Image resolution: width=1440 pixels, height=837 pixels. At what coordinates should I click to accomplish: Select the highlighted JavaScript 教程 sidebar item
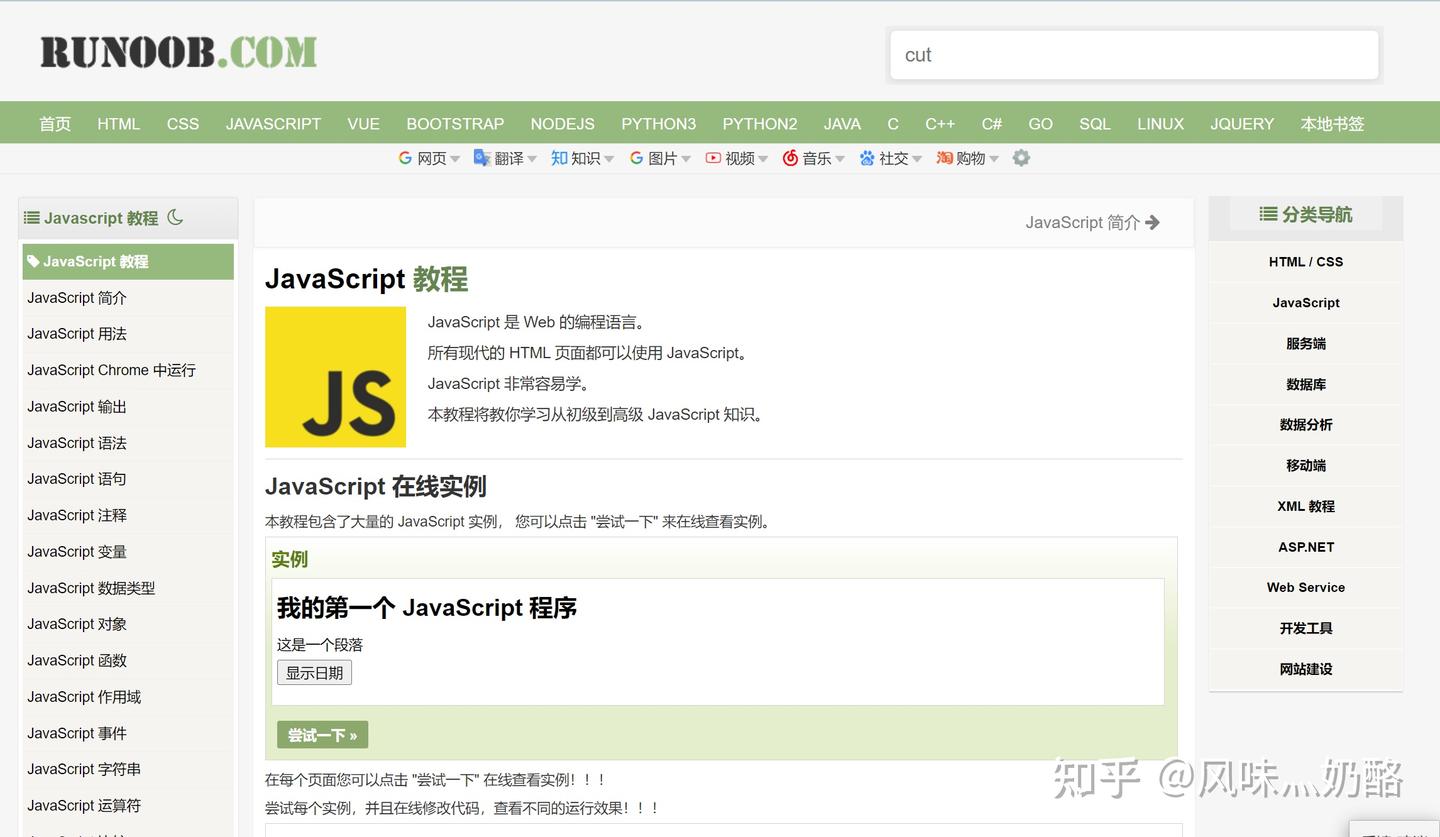coord(128,262)
